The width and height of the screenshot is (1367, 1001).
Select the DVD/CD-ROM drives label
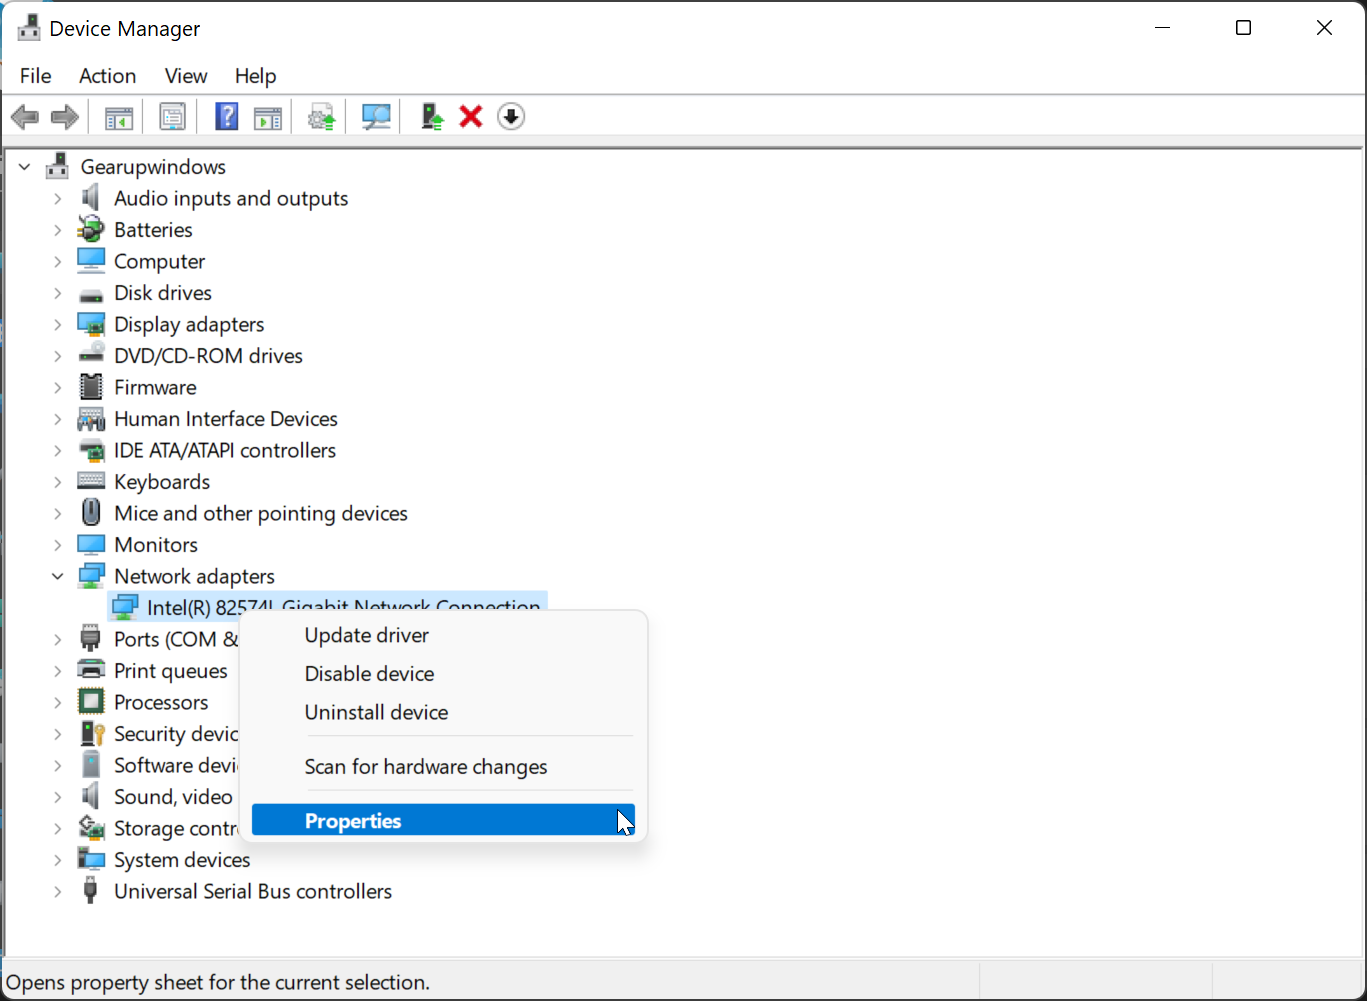[x=208, y=356]
